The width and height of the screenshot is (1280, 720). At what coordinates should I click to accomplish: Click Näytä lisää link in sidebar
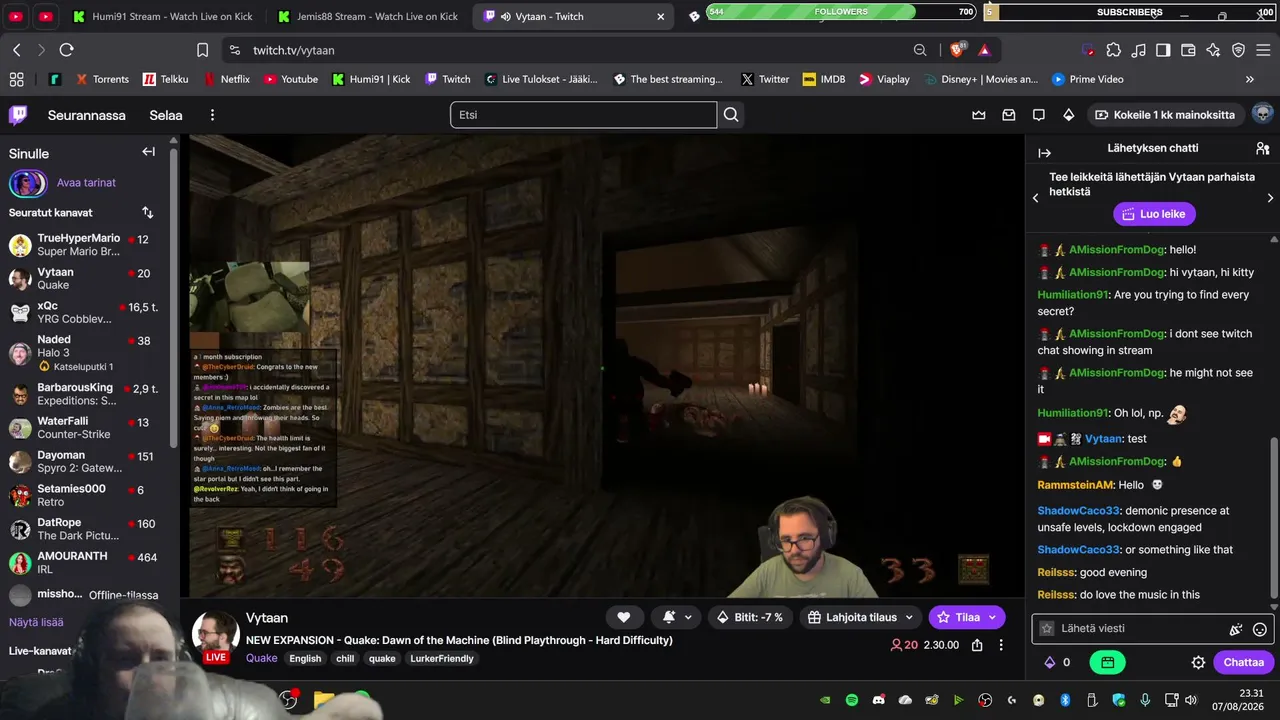tap(36, 622)
